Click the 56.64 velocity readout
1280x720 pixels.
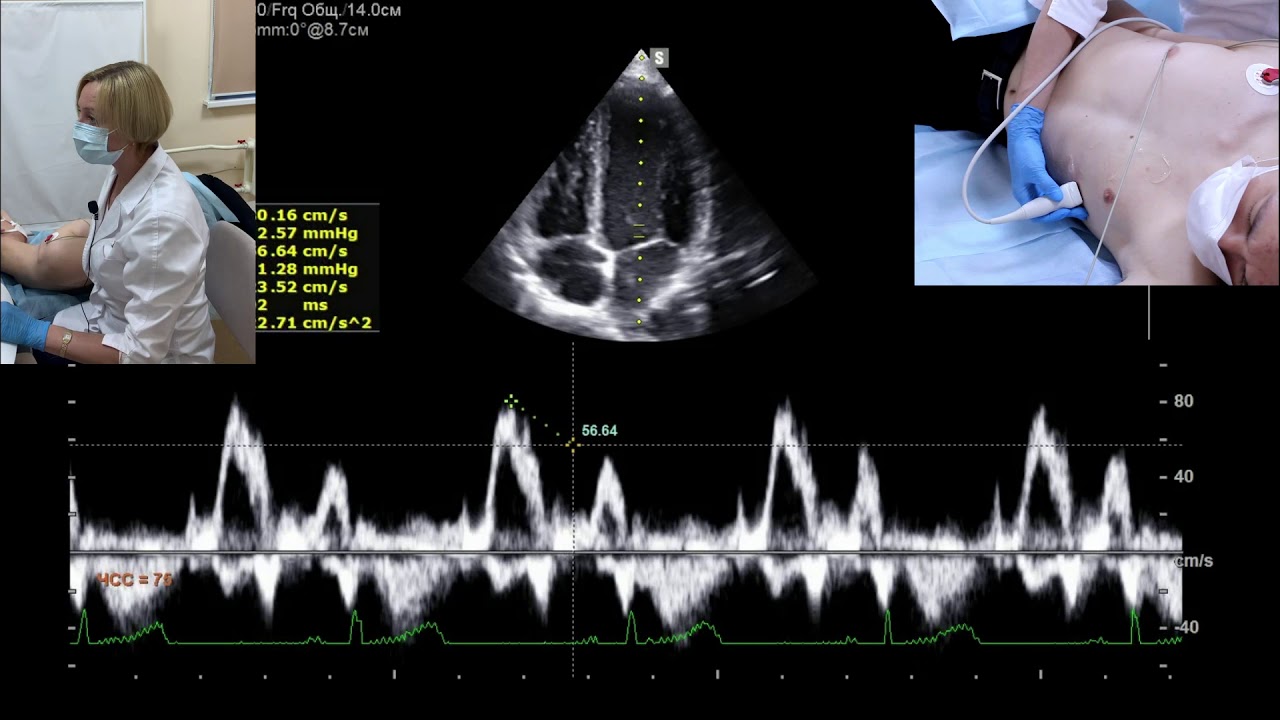coord(599,431)
